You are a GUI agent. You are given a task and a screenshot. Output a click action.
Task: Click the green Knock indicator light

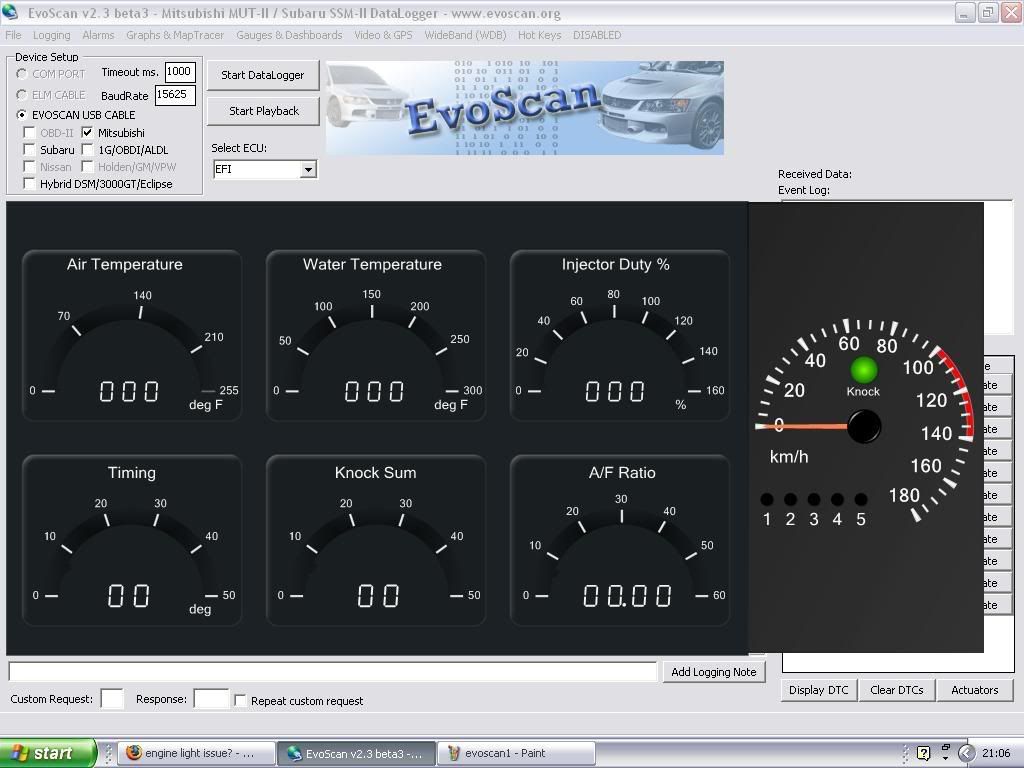coord(863,370)
